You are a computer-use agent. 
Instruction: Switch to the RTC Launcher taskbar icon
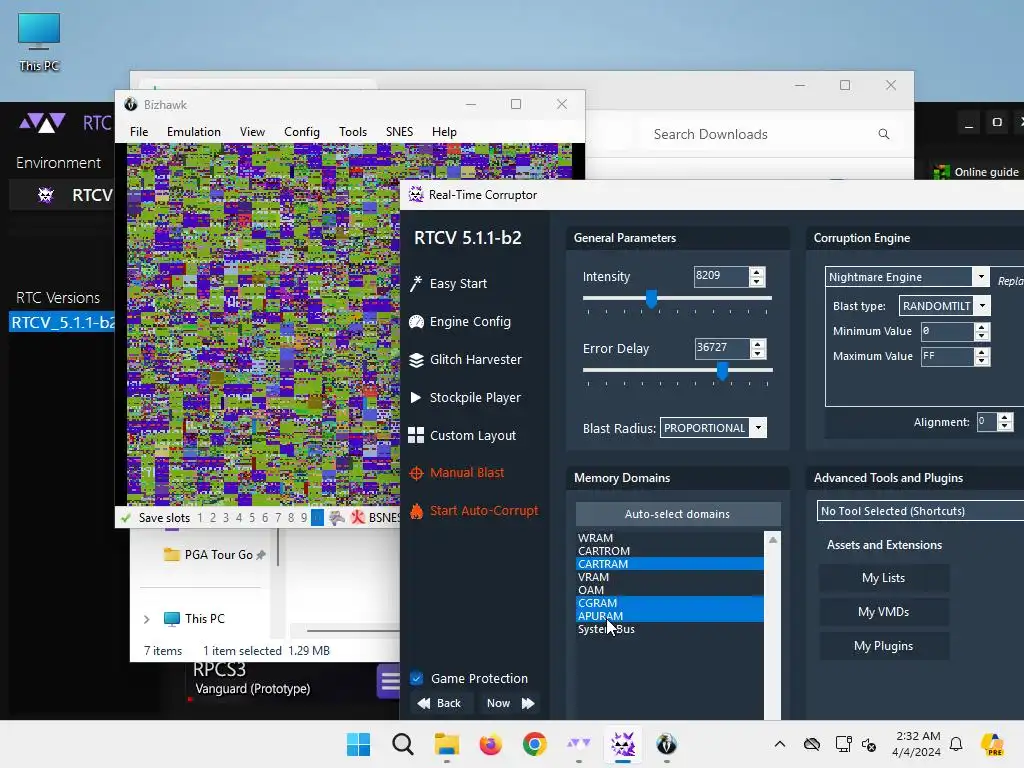(579, 744)
